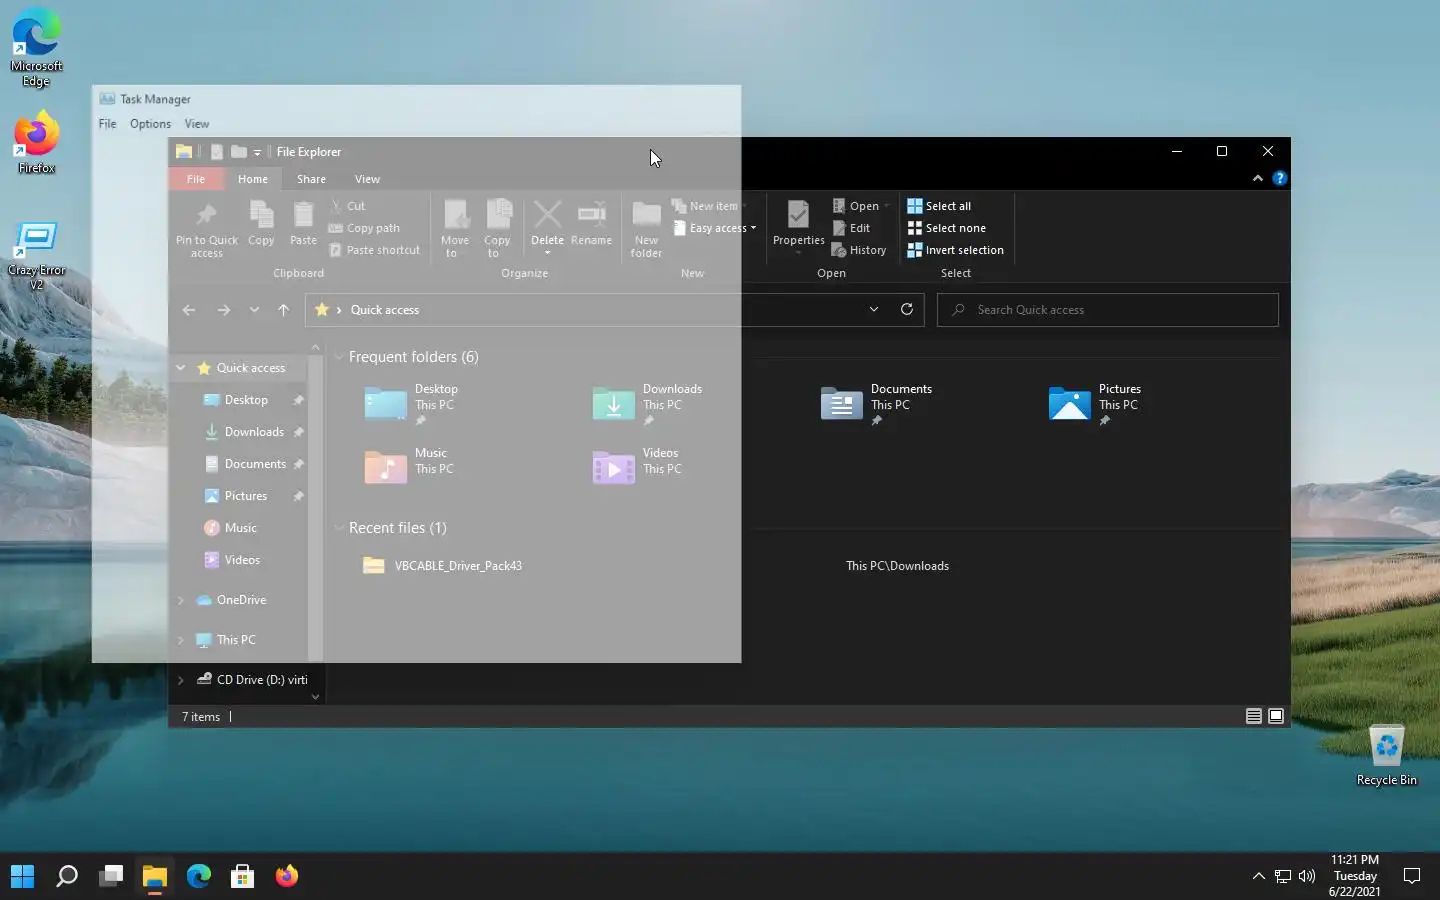
Task: Open the Music folder in Frequent folders
Action: [x=410, y=467]
